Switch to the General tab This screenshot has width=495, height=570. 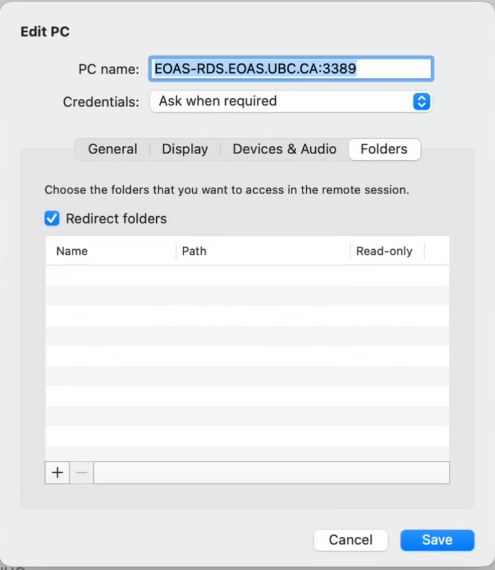coord(113,149)
